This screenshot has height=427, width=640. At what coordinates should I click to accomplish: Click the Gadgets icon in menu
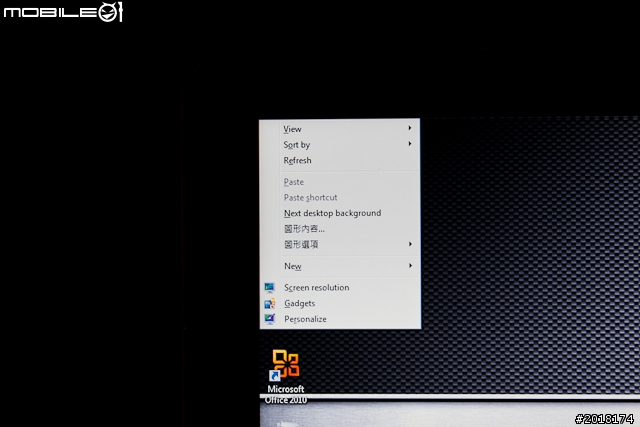(269, 303)
